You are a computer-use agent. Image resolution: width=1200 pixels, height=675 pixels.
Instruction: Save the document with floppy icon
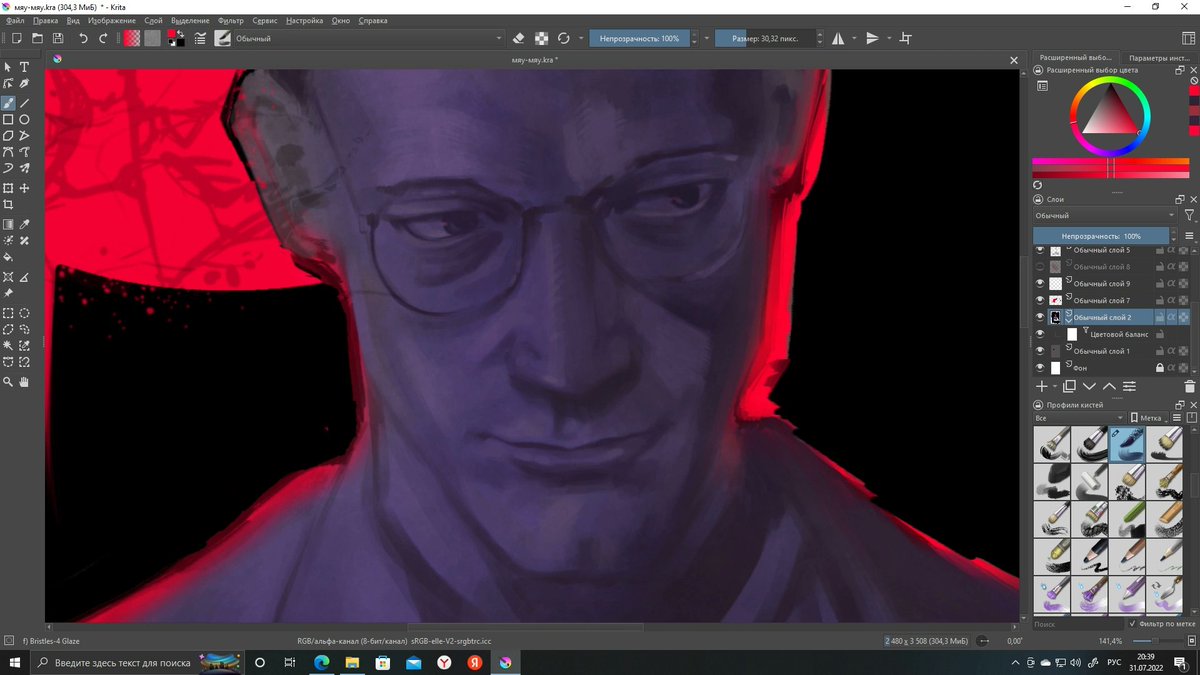[58, 38]
